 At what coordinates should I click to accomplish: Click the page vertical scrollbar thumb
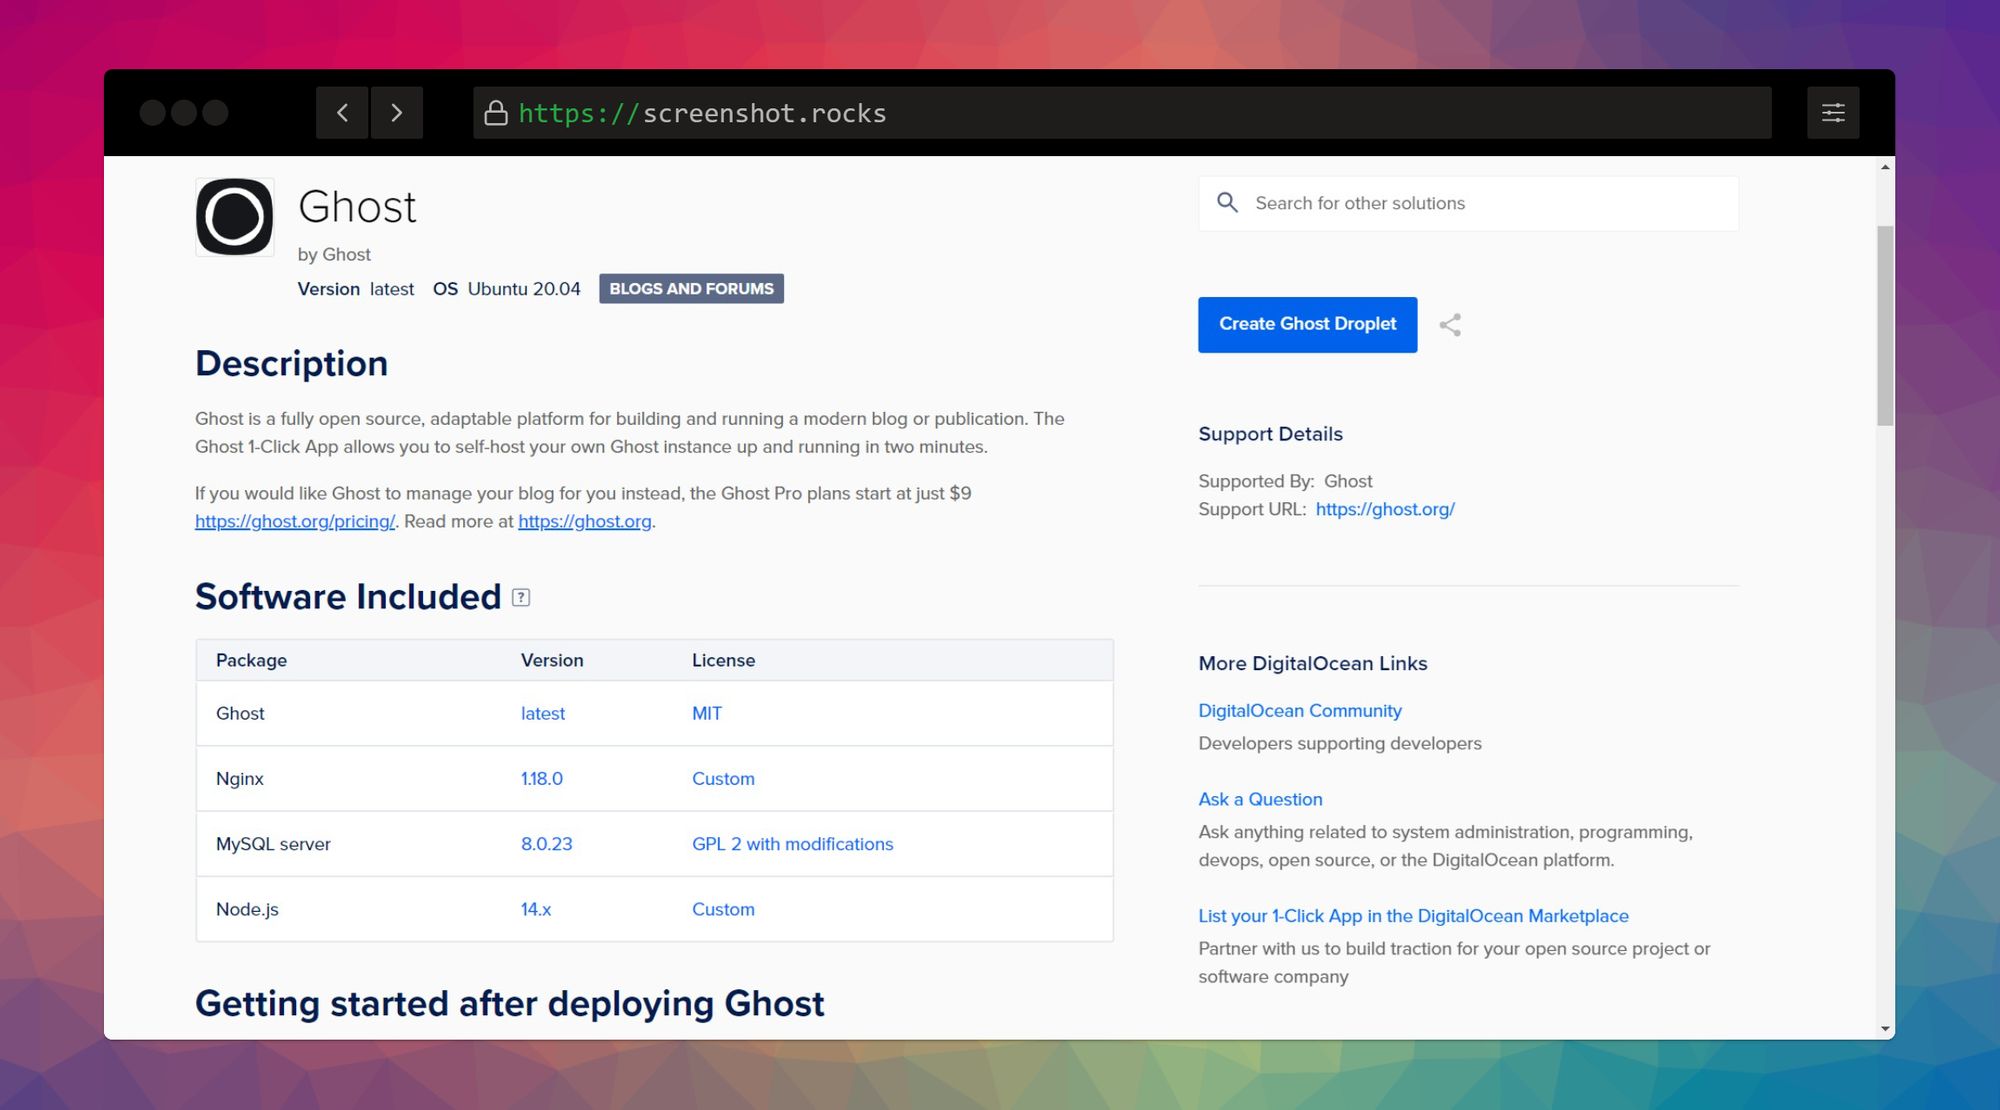coord(1885,326)
